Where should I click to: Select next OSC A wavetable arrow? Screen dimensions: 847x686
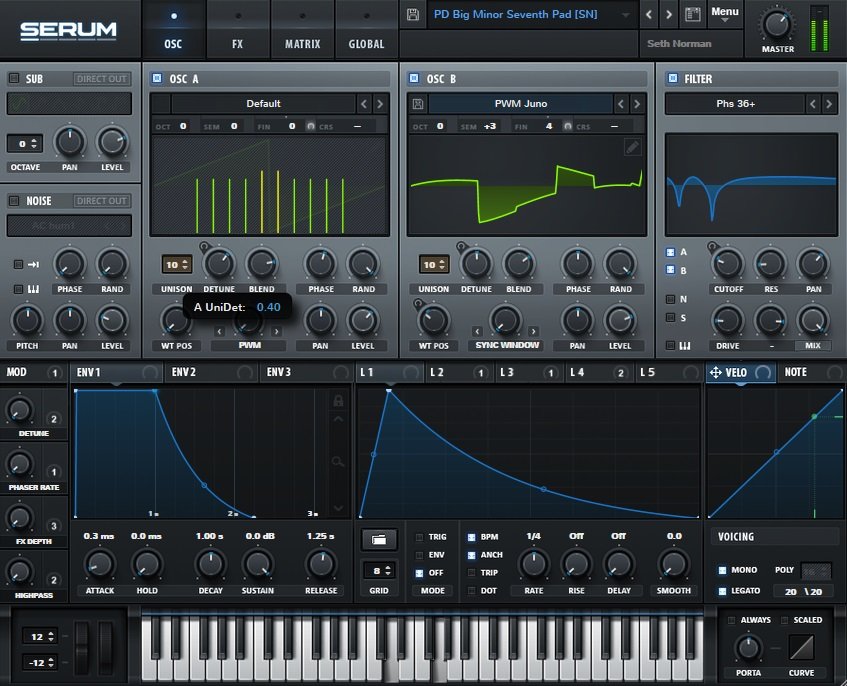tap(380, 104)
